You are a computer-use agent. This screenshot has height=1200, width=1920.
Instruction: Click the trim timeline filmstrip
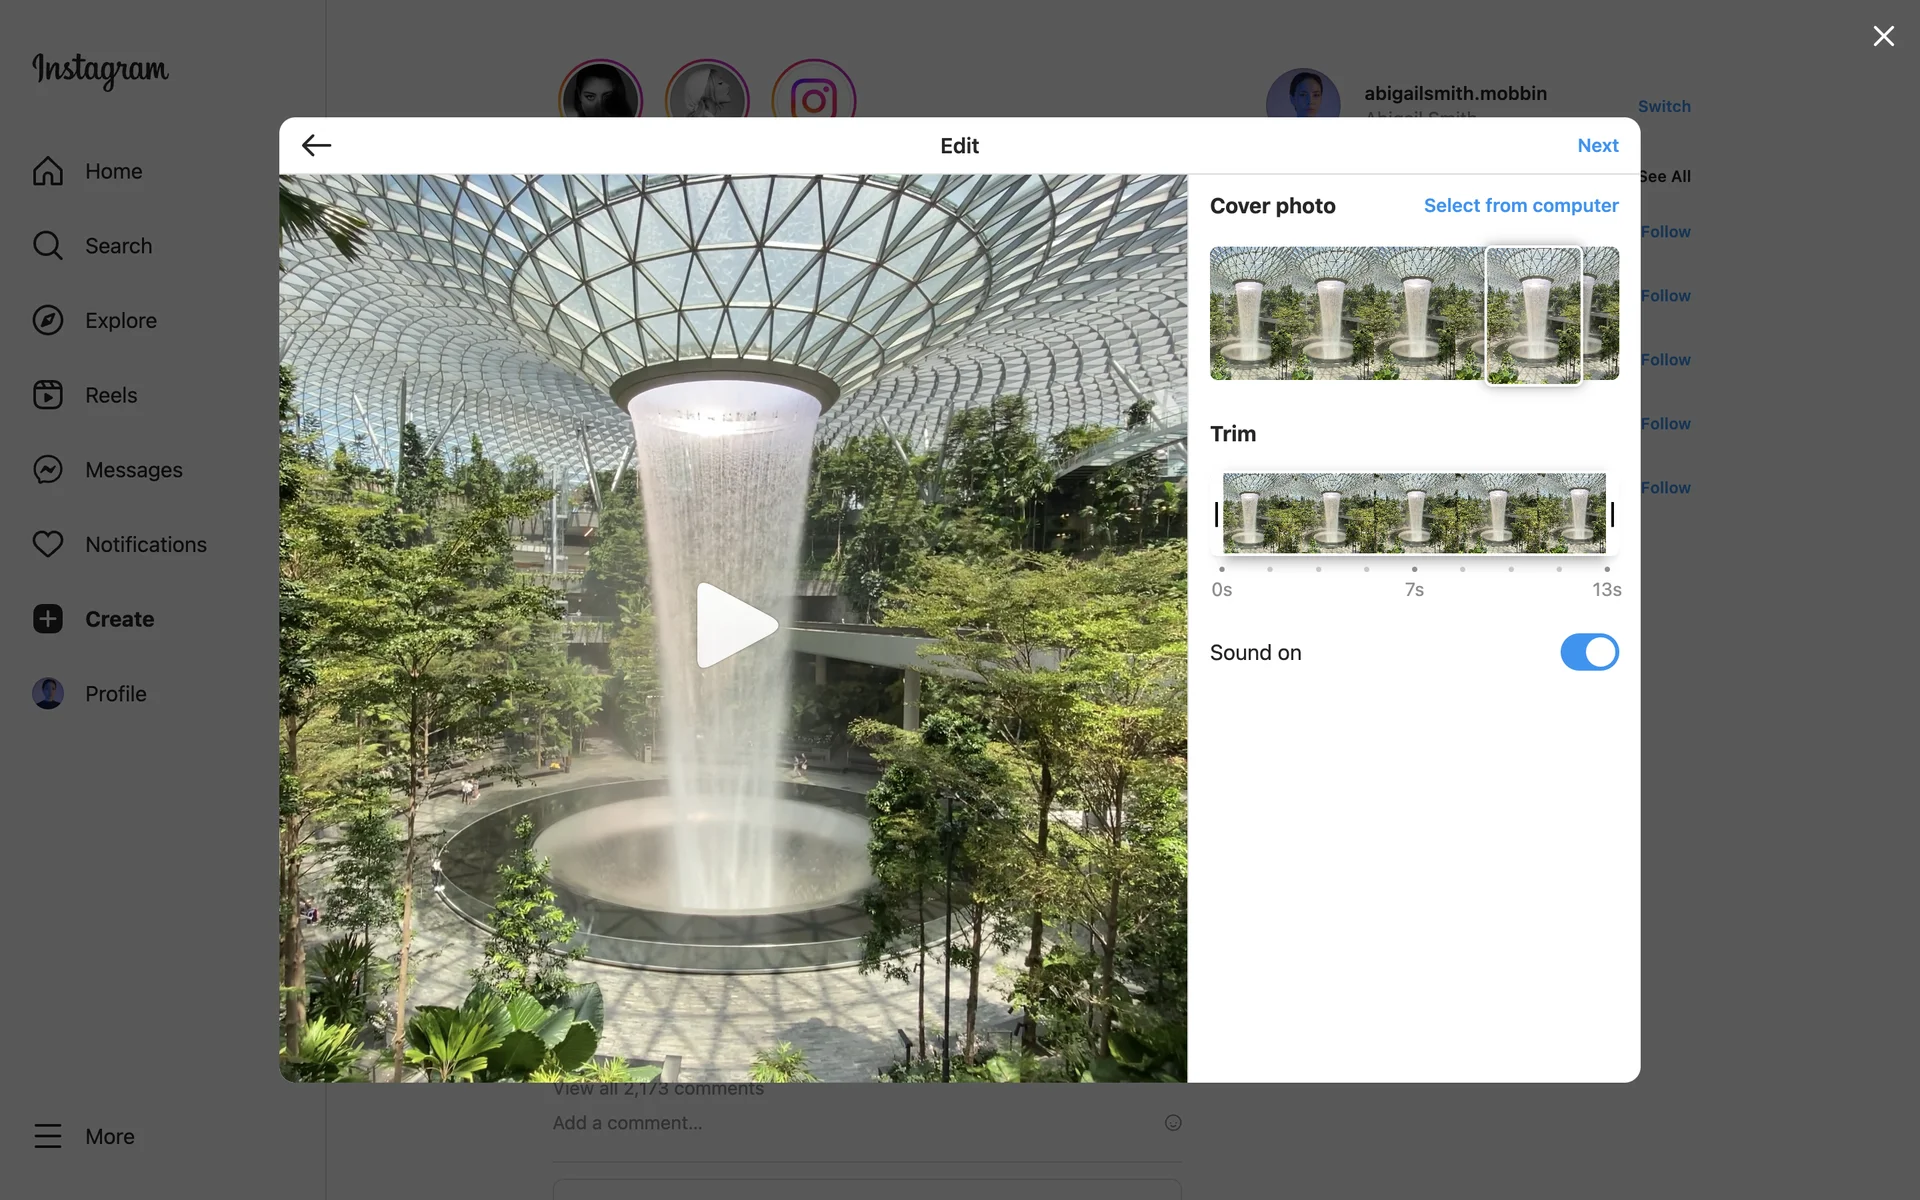pyautogui.click(x=1414, y=514)
